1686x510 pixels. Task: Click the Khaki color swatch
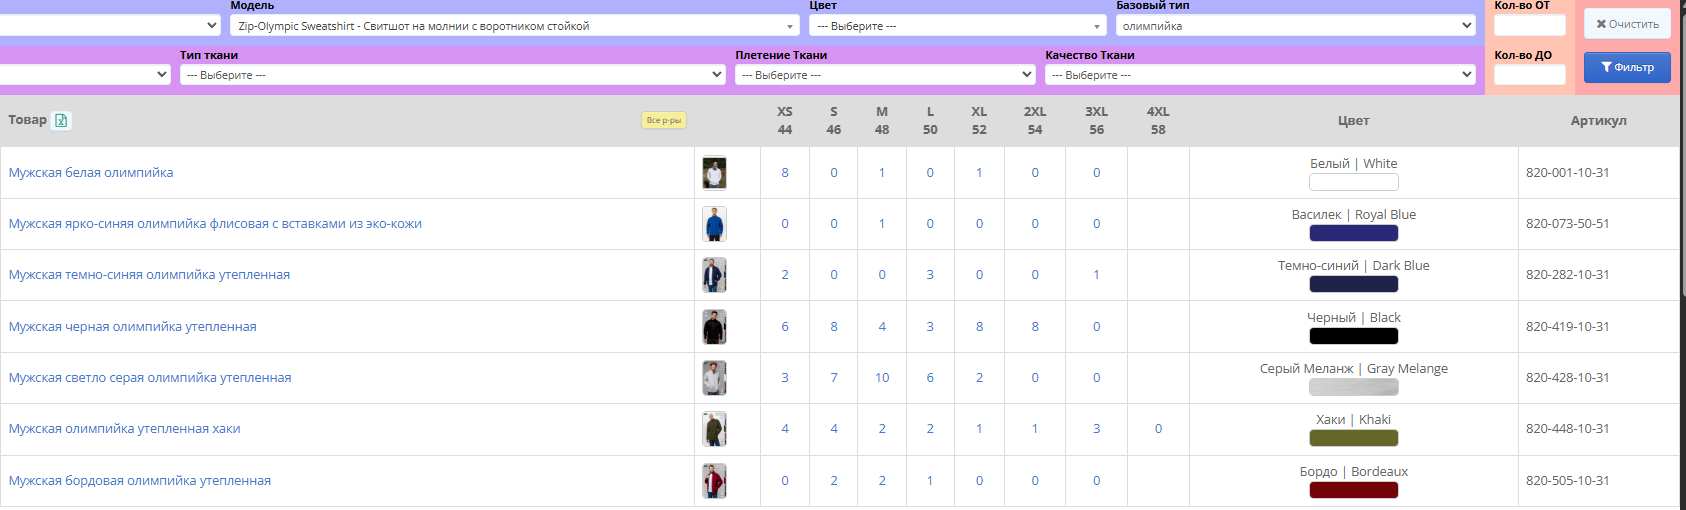(1353, 438)
